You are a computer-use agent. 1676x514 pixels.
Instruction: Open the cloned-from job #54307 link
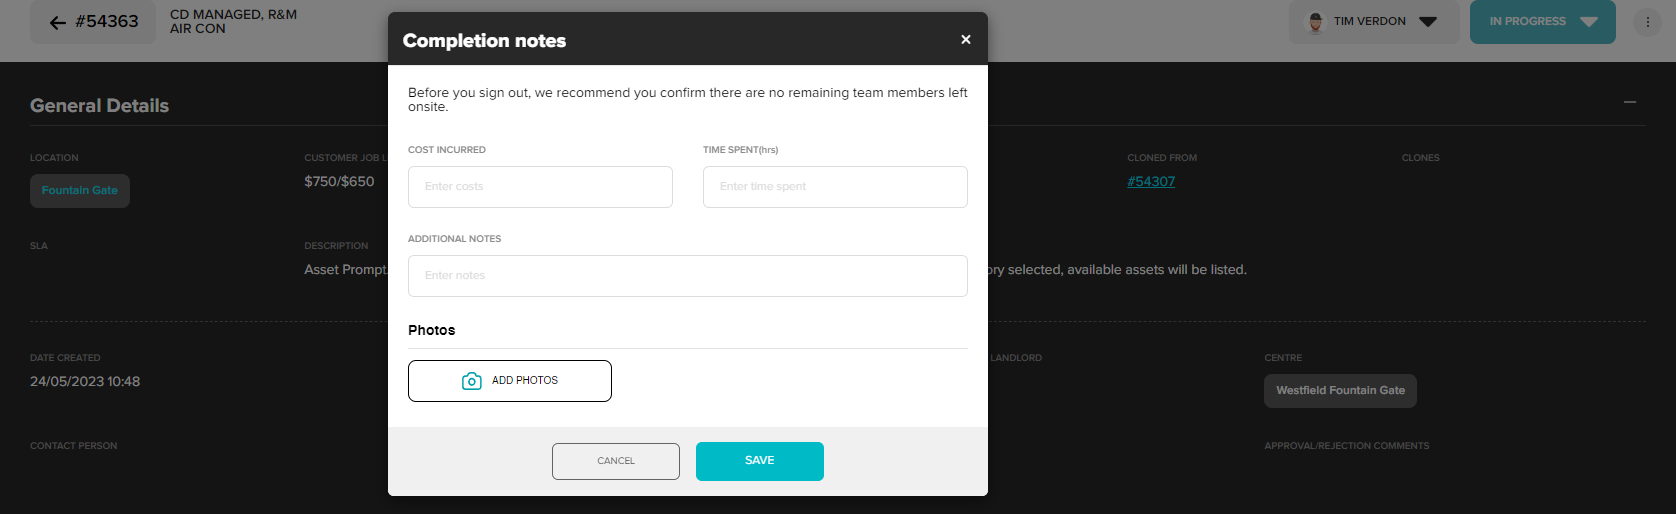tap(1151, 182)
